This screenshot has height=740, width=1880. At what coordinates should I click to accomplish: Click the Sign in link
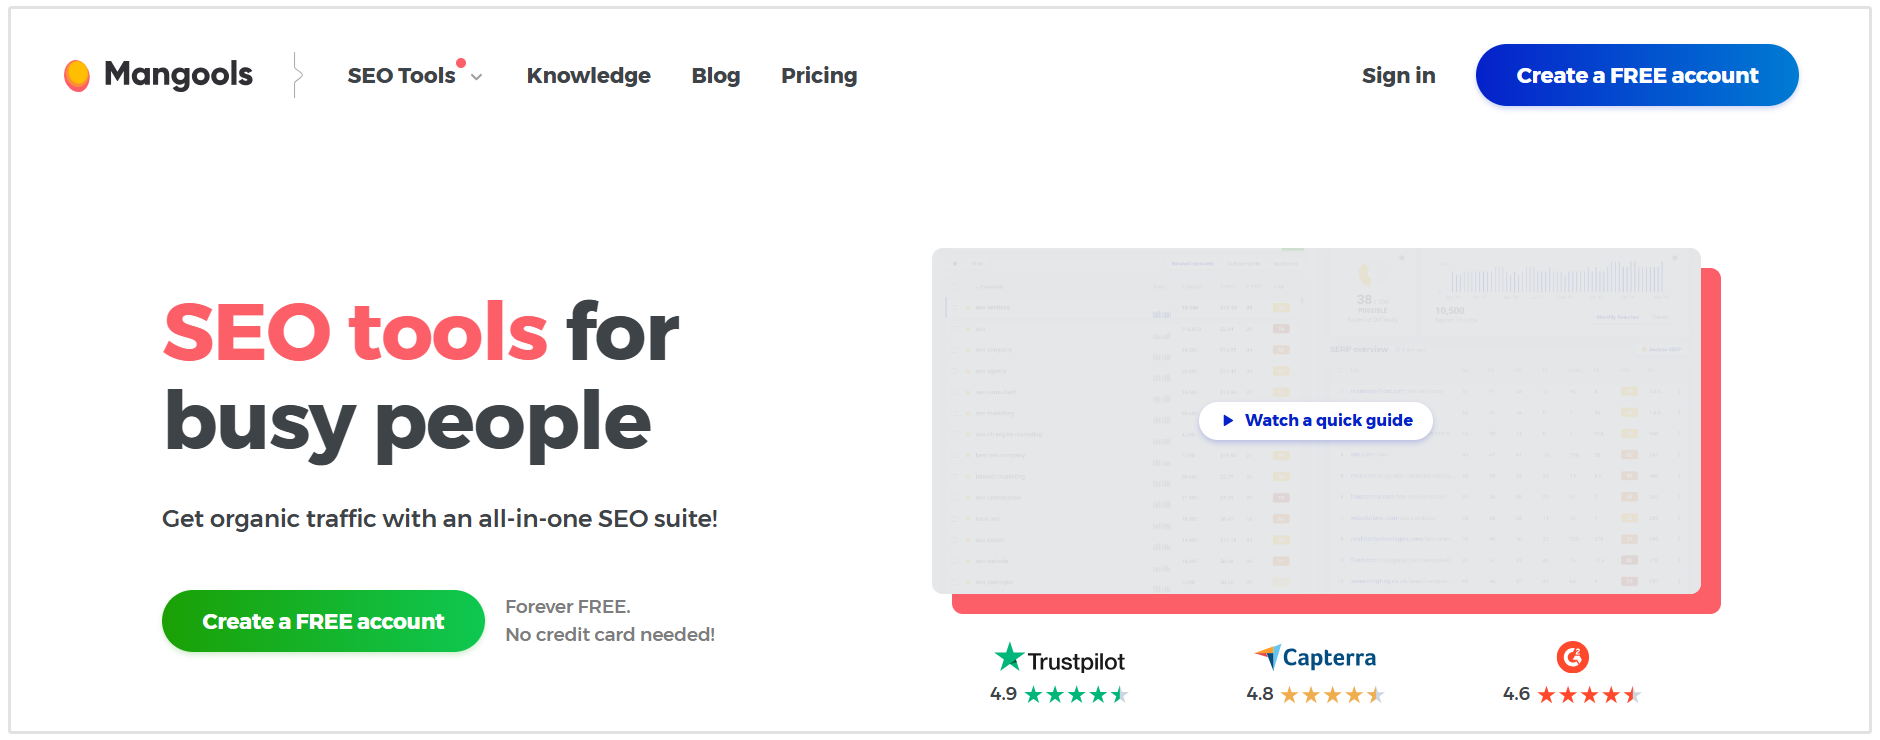(x=1398, y=76)
